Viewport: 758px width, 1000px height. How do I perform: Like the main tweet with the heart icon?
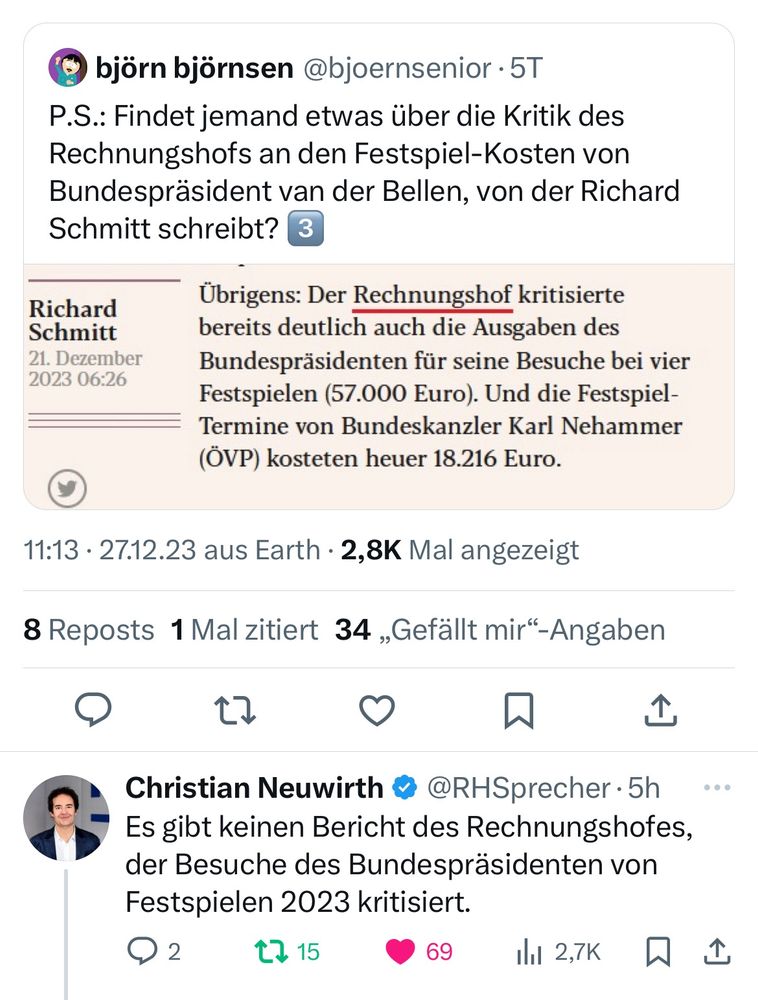click(377, 710)
